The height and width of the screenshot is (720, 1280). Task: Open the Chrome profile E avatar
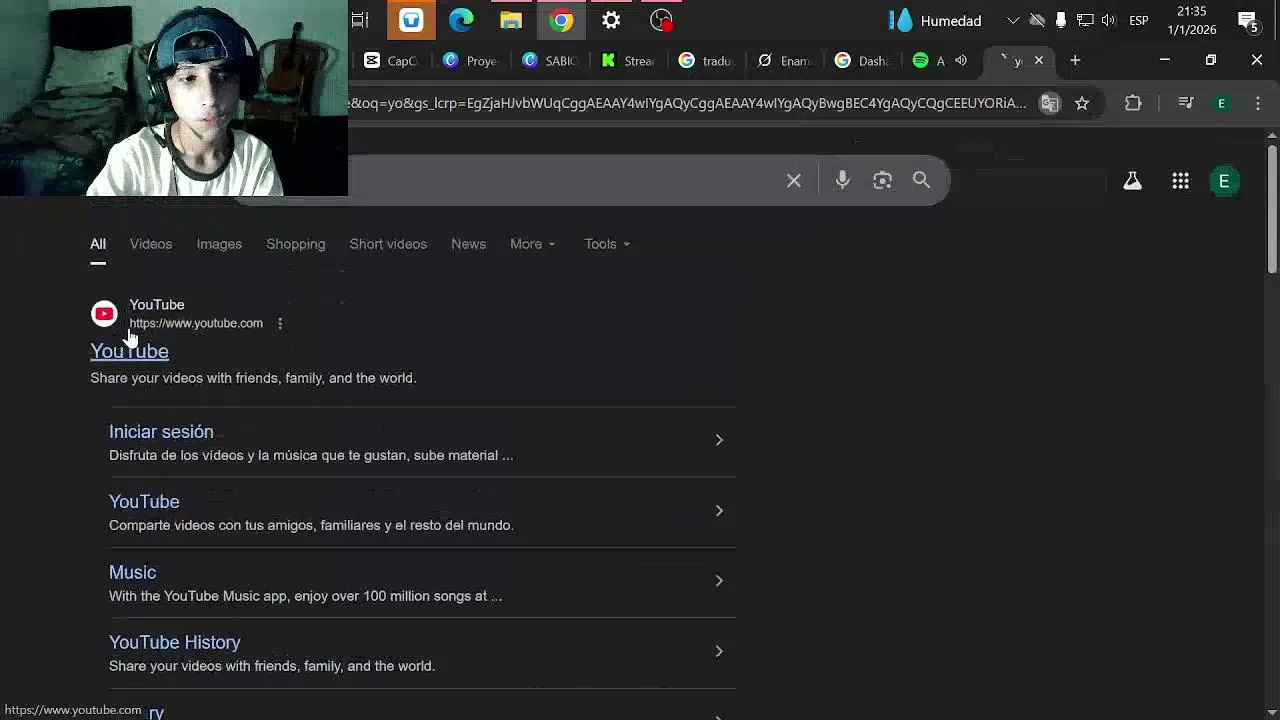[x=1221, y=103]
